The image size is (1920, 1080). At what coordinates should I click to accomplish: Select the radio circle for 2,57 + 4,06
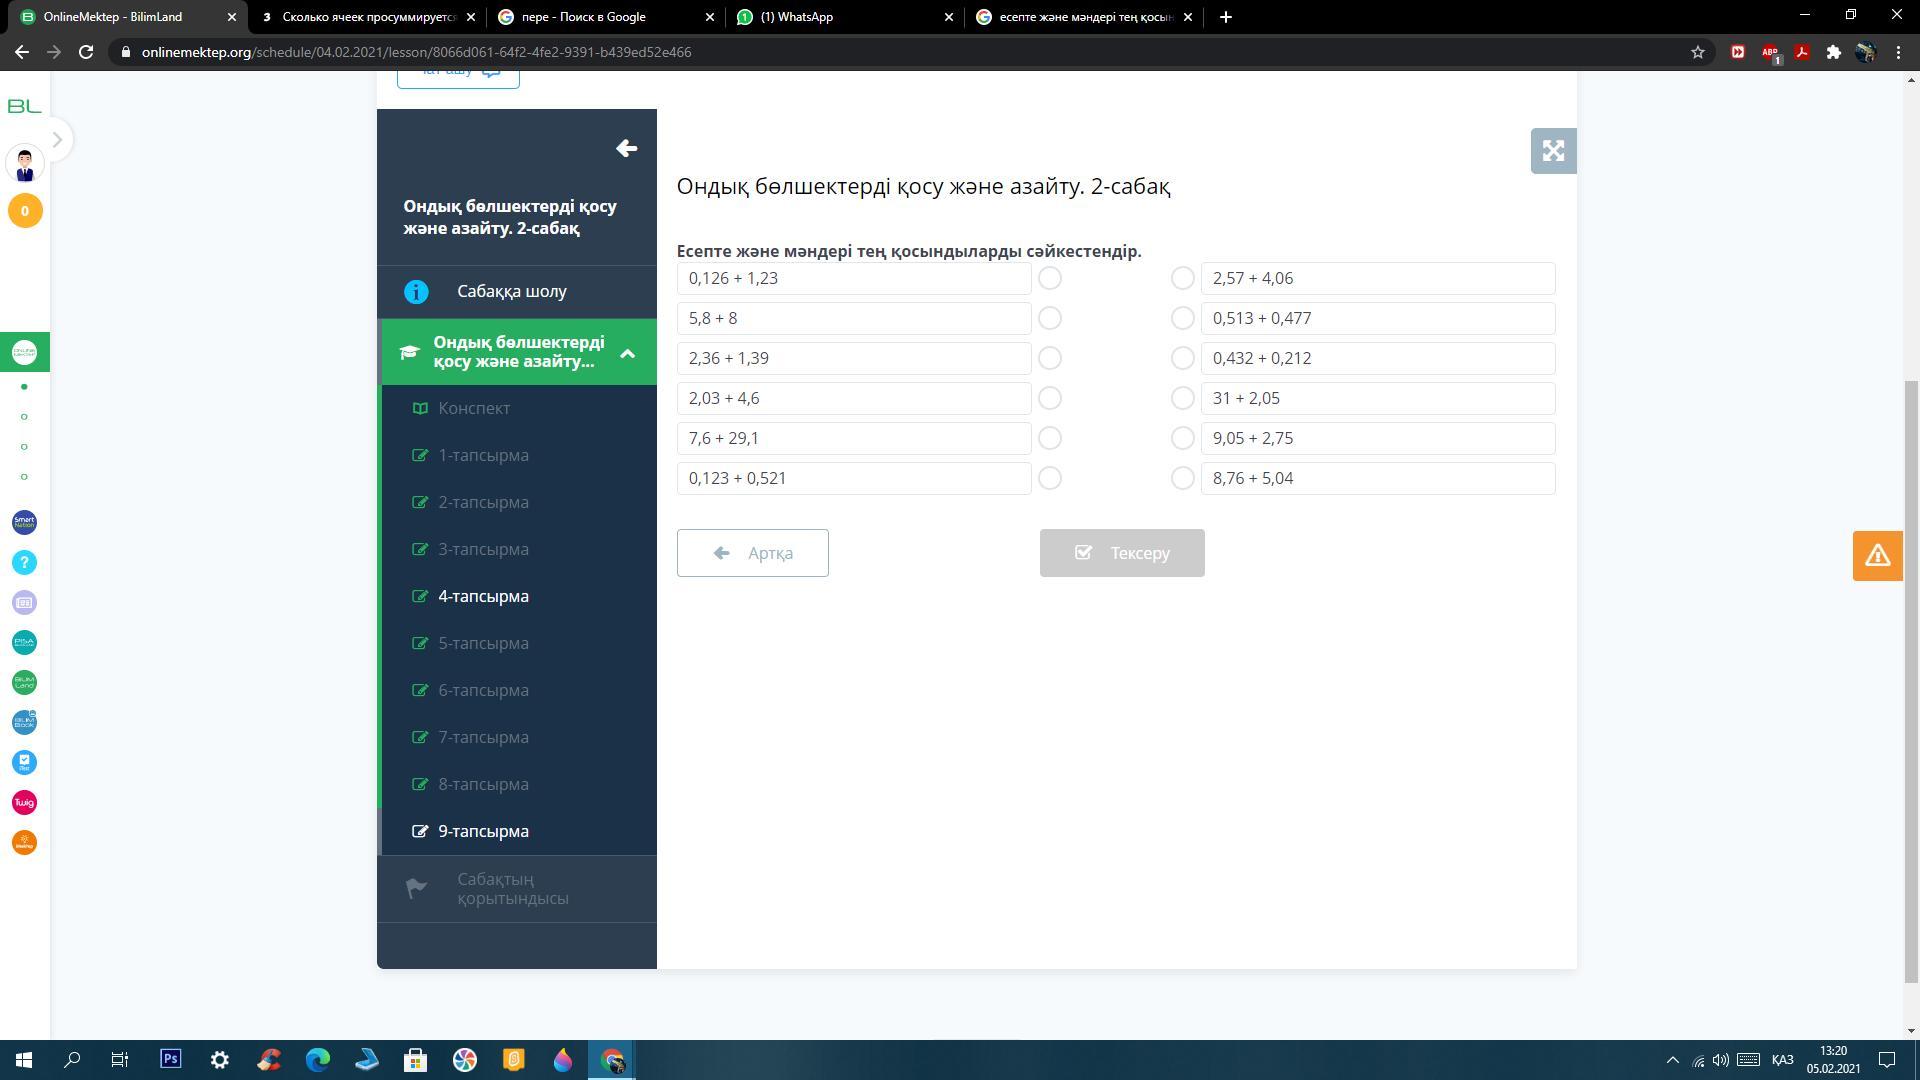click(1183, 278)
